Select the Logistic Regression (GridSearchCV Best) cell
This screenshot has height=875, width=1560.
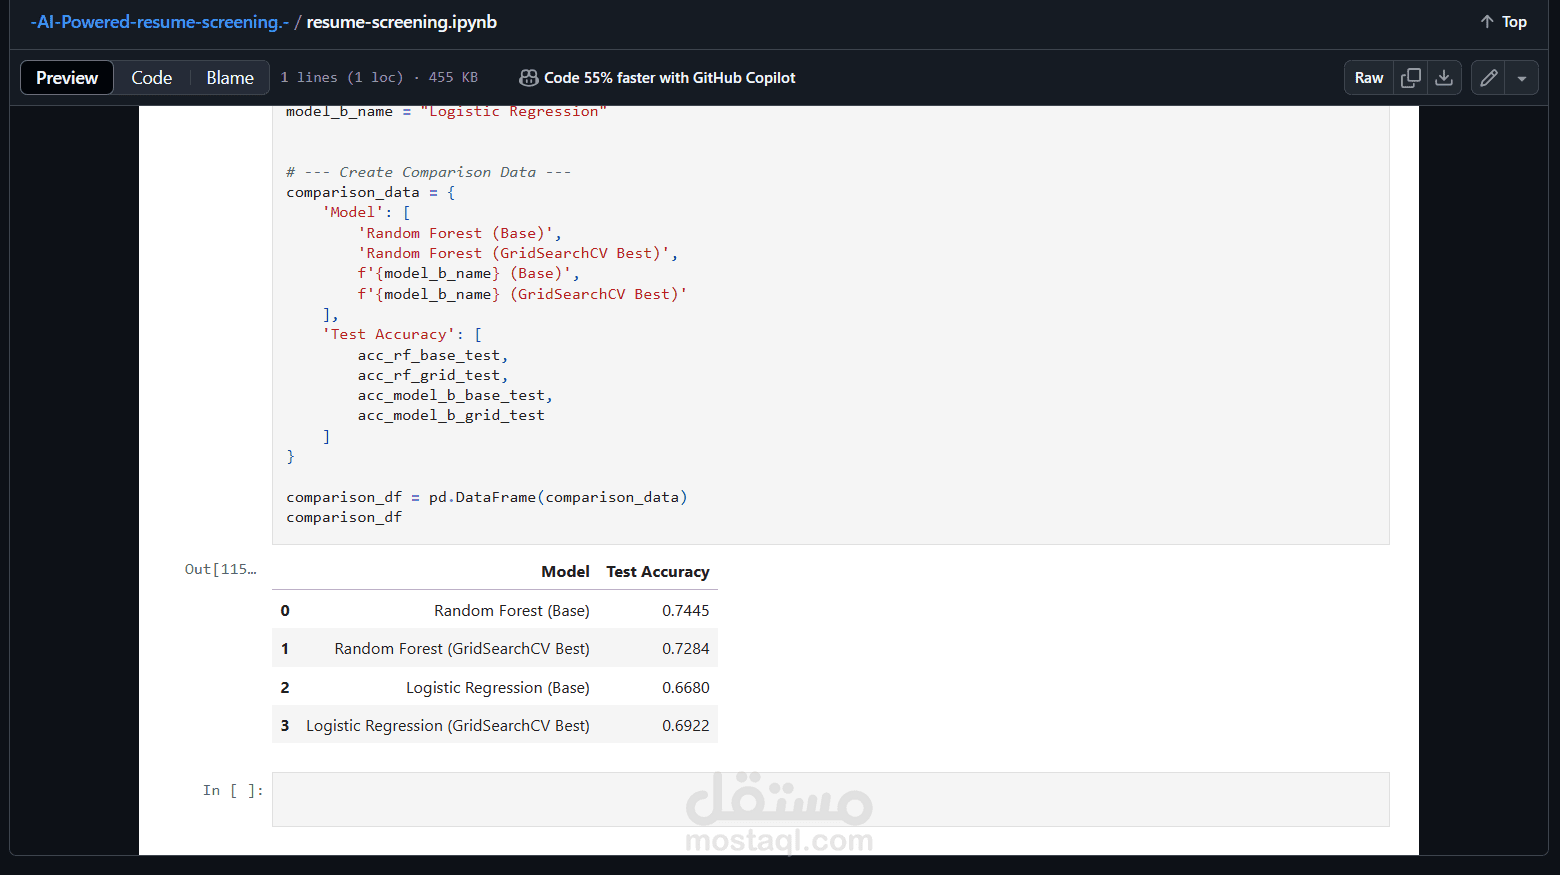448,726
